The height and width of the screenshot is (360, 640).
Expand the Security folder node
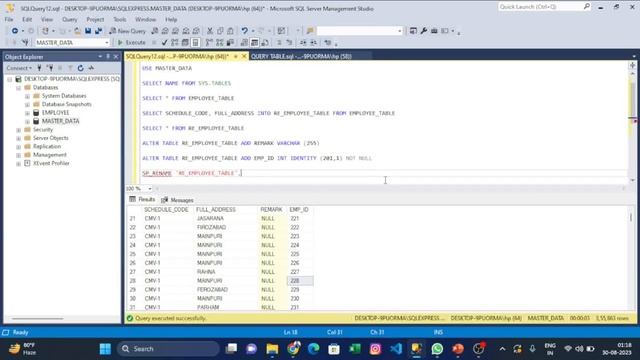pyautogui.click(x=18, y=130)
